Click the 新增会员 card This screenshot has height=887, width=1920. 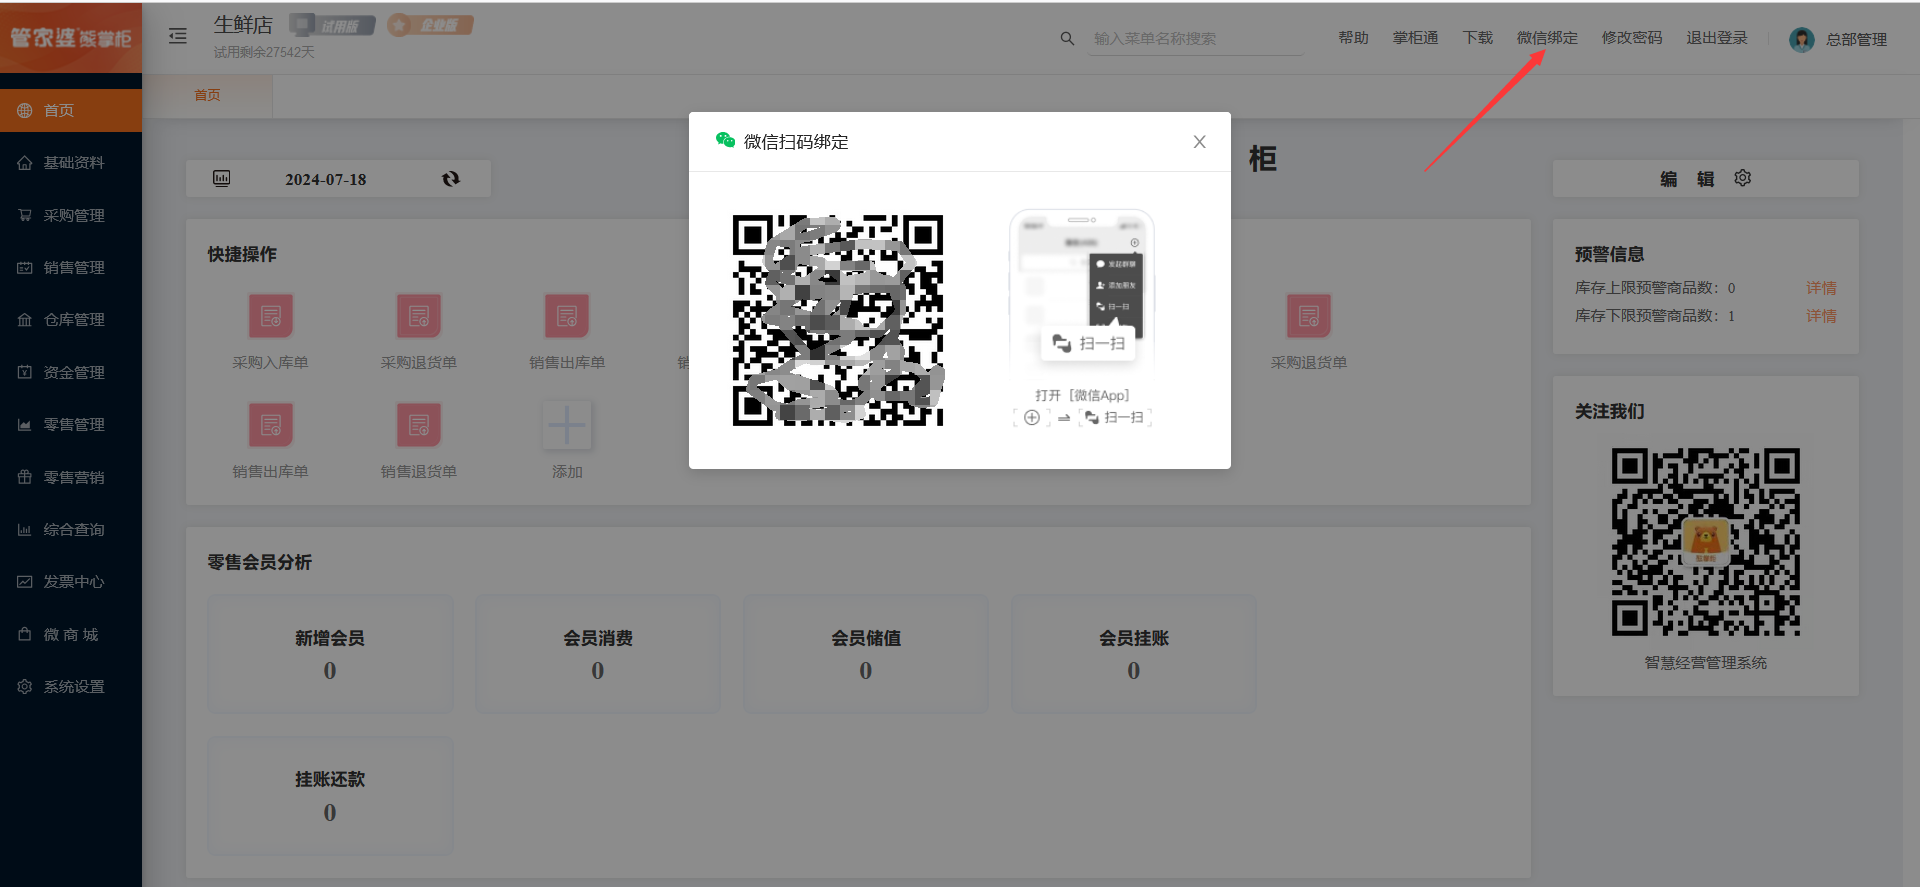330,654
